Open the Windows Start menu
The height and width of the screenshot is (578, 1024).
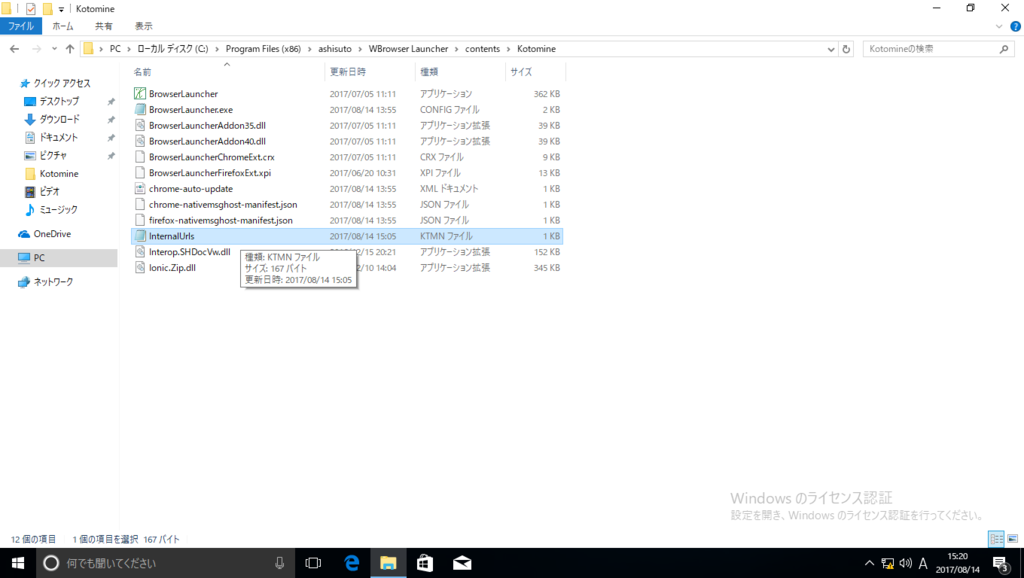[18, 563]
